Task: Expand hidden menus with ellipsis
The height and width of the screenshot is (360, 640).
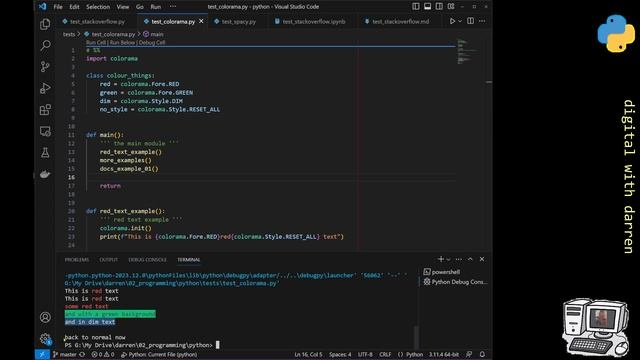Action: tap(173, 7)
